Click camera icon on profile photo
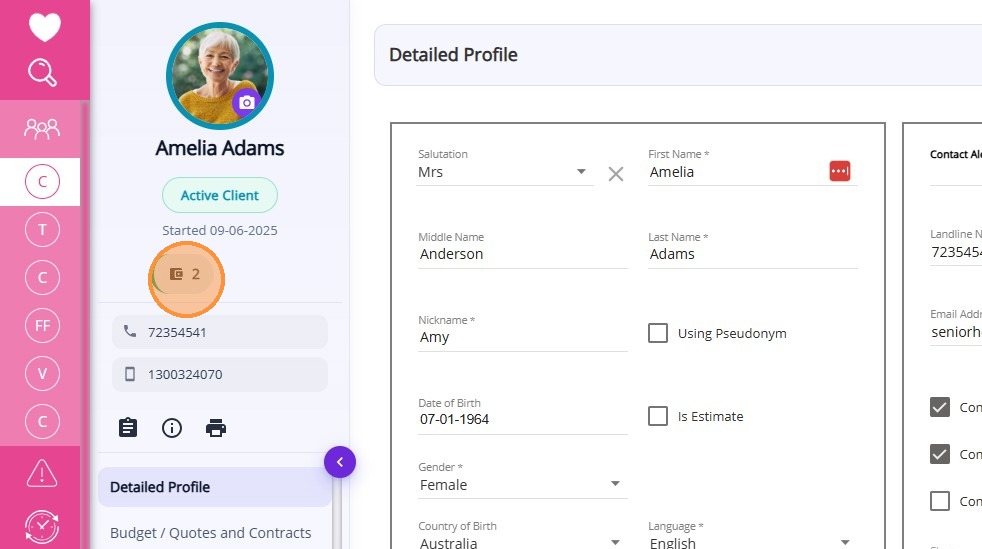The width and height of the screenshot is (982, 549). pos(246,102)
